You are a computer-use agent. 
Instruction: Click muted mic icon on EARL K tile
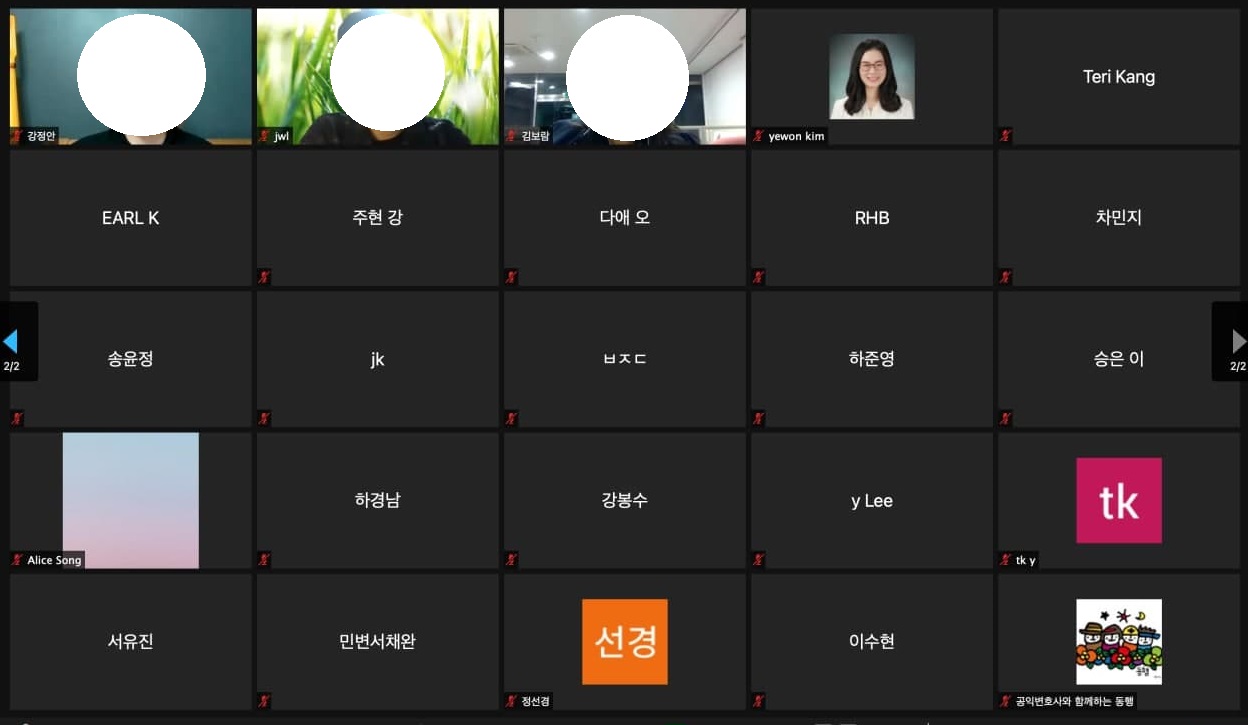(x=17, y=277)
